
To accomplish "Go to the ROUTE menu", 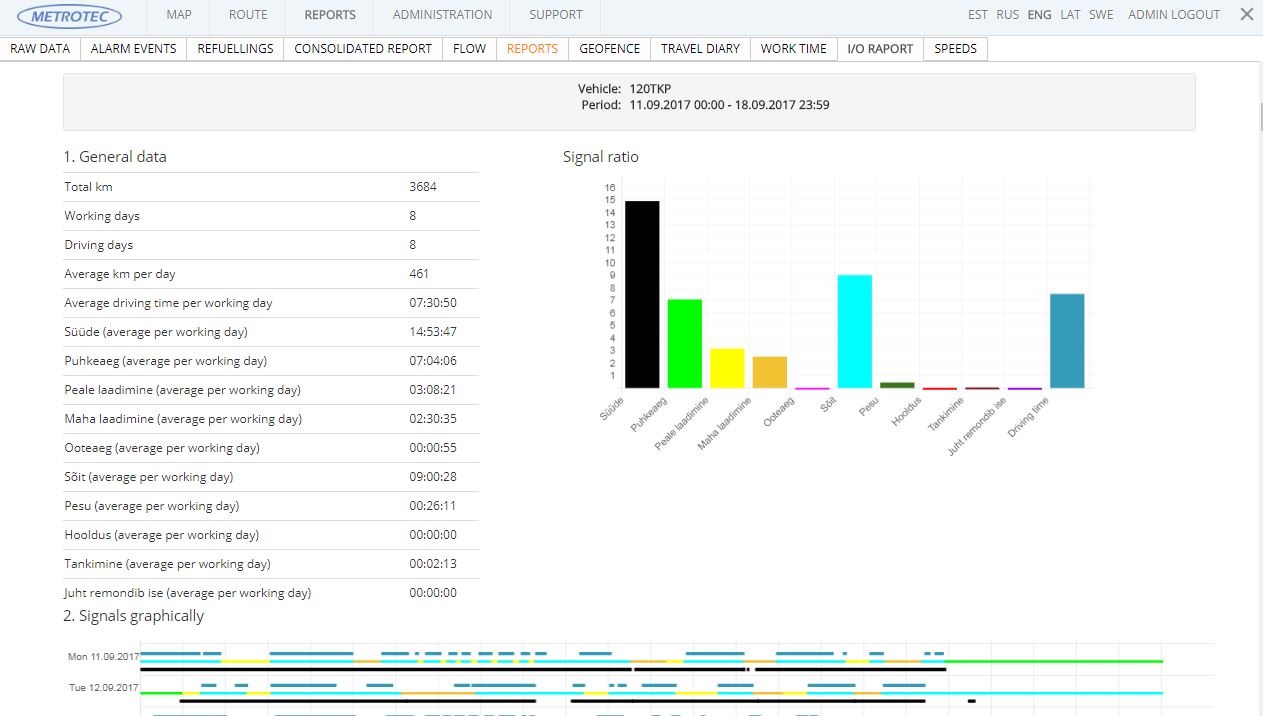I will 248,15.
